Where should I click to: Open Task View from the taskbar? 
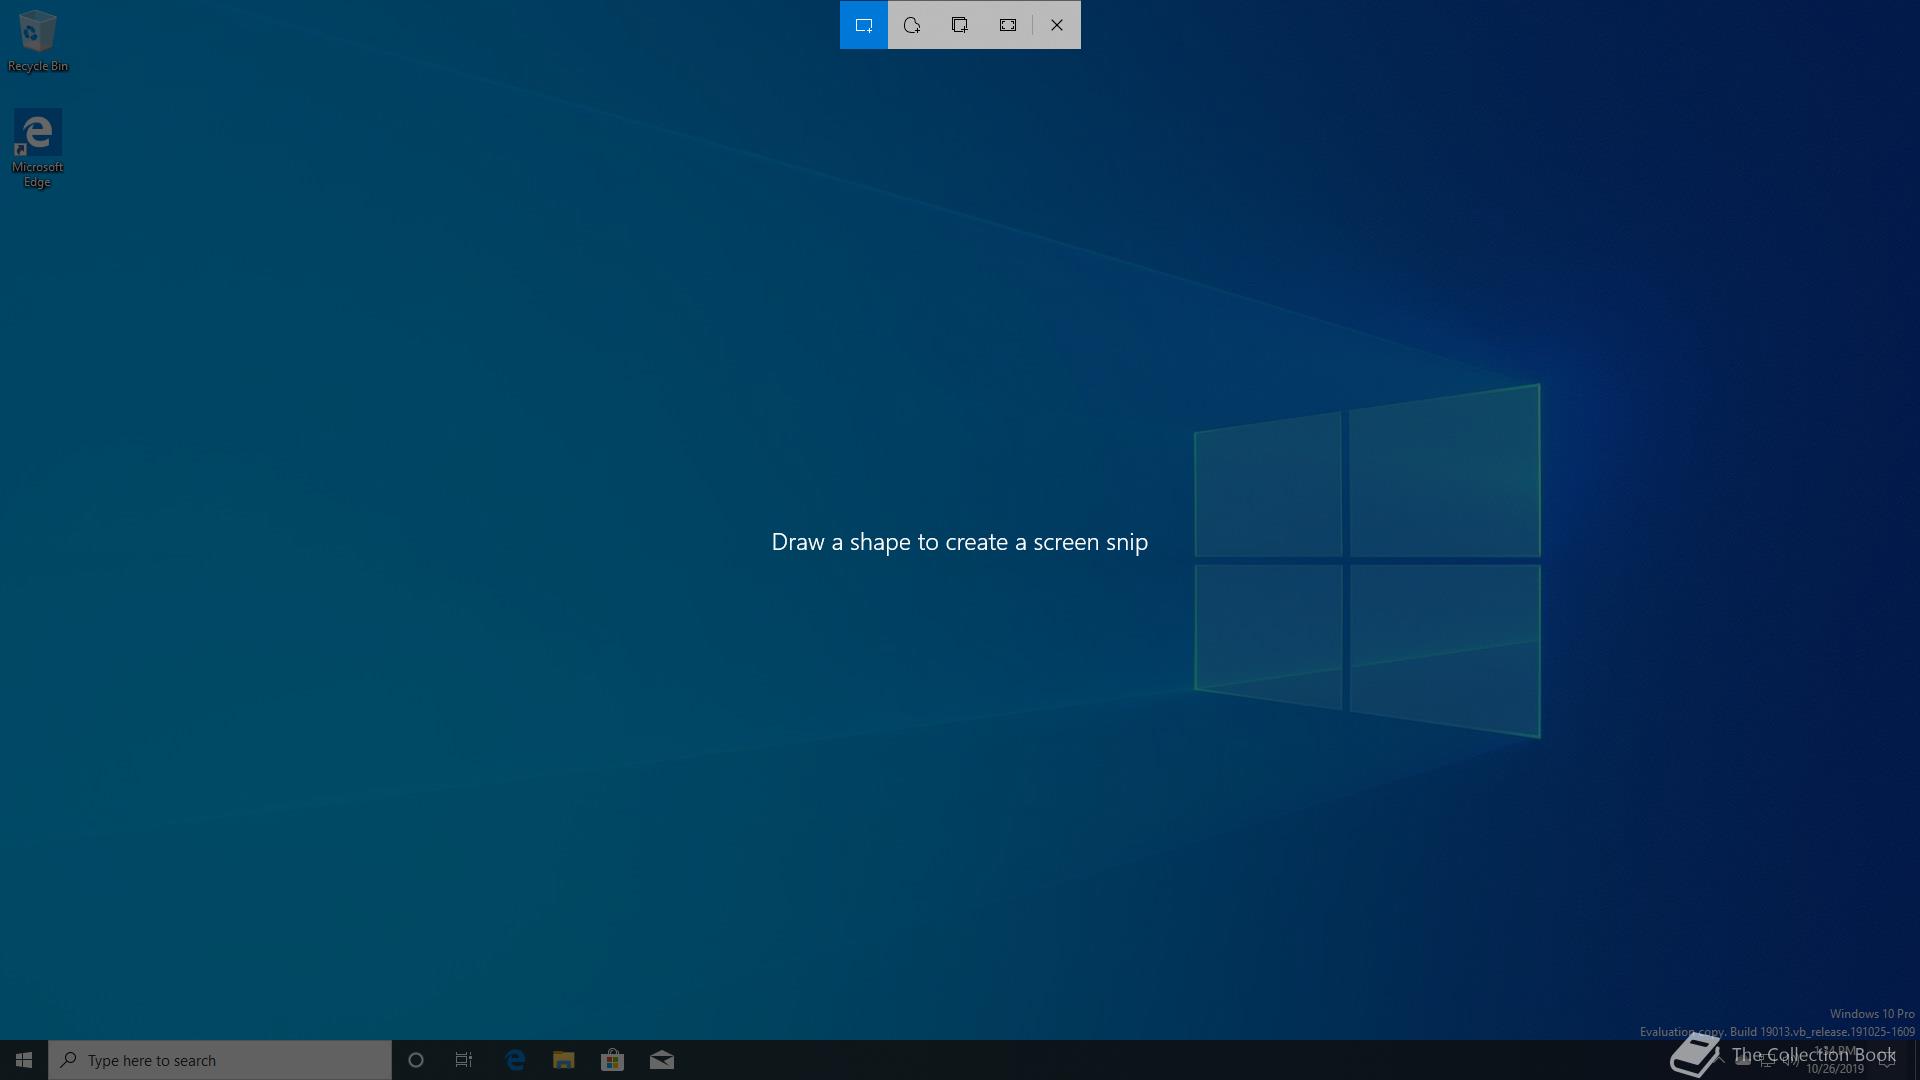click(464, 1060)
